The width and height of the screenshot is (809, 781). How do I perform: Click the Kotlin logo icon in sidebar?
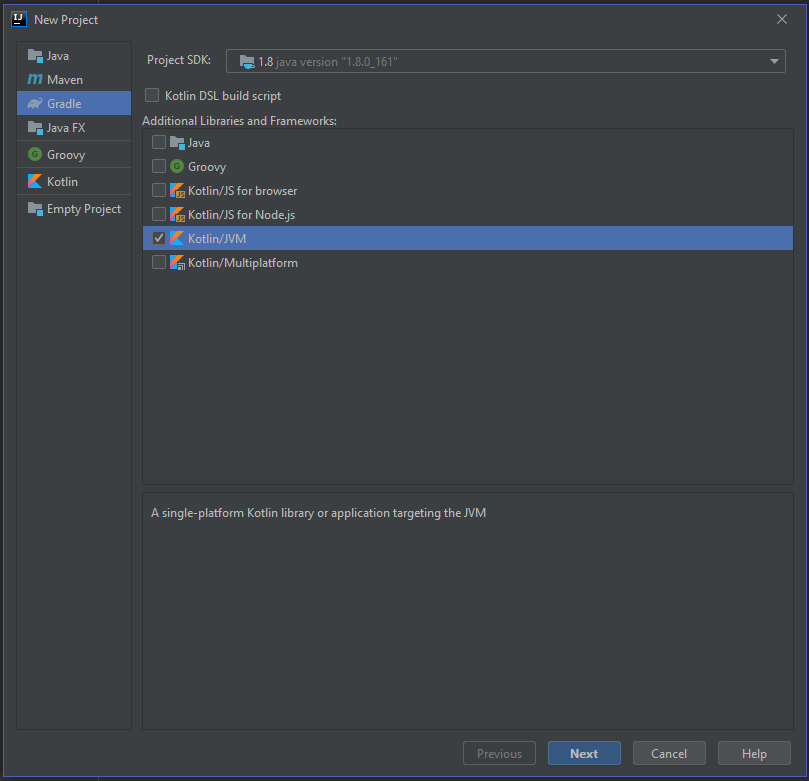coord(35,181)
